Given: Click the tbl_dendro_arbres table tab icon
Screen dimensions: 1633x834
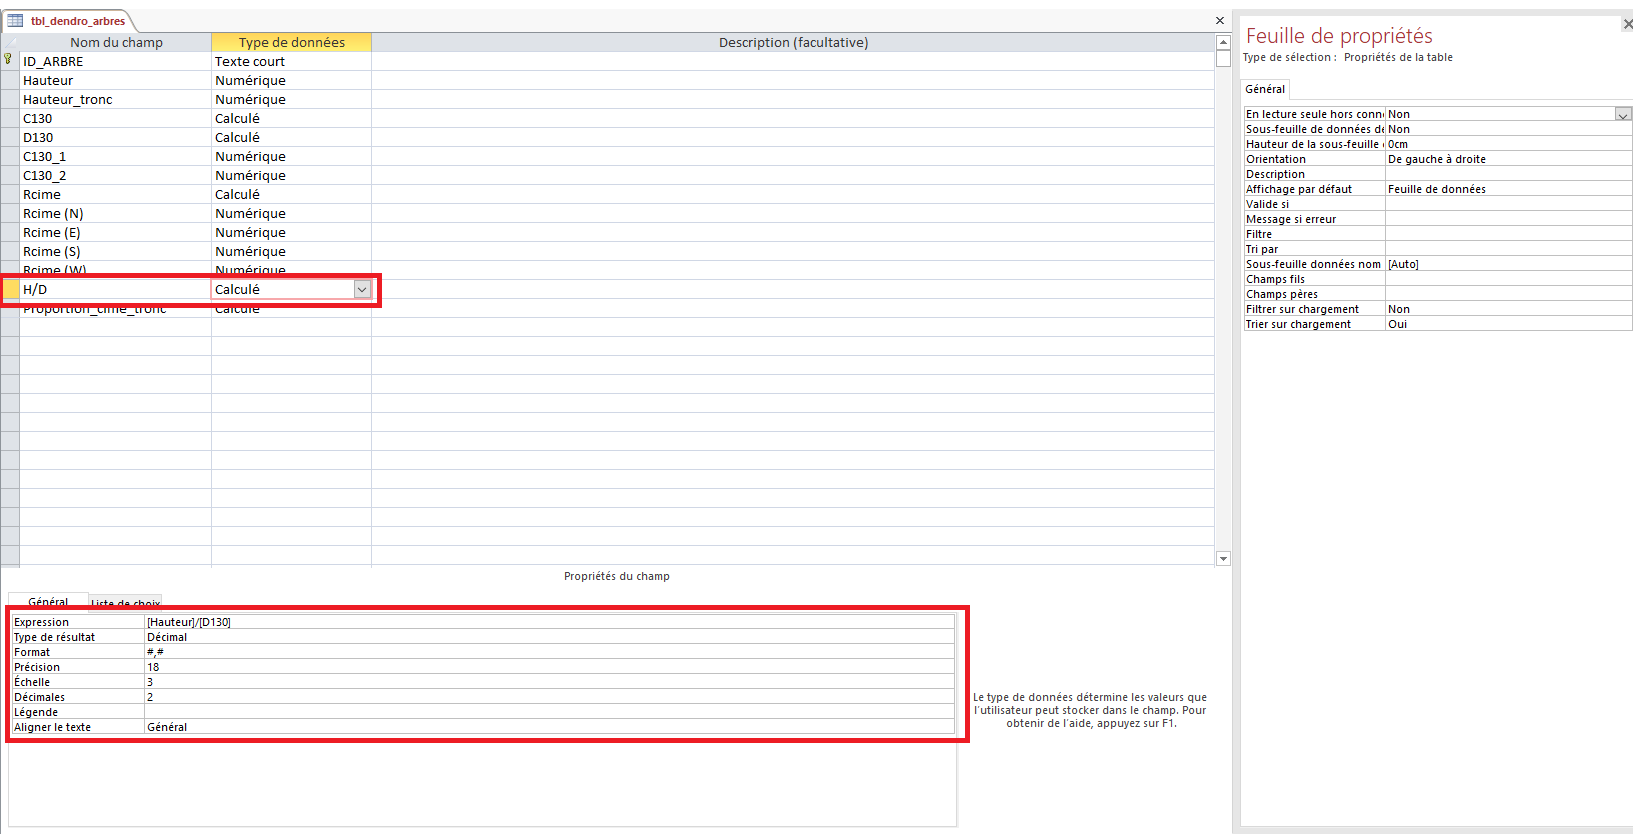Looking at the screenshot, I should click(x=15, y=21).
